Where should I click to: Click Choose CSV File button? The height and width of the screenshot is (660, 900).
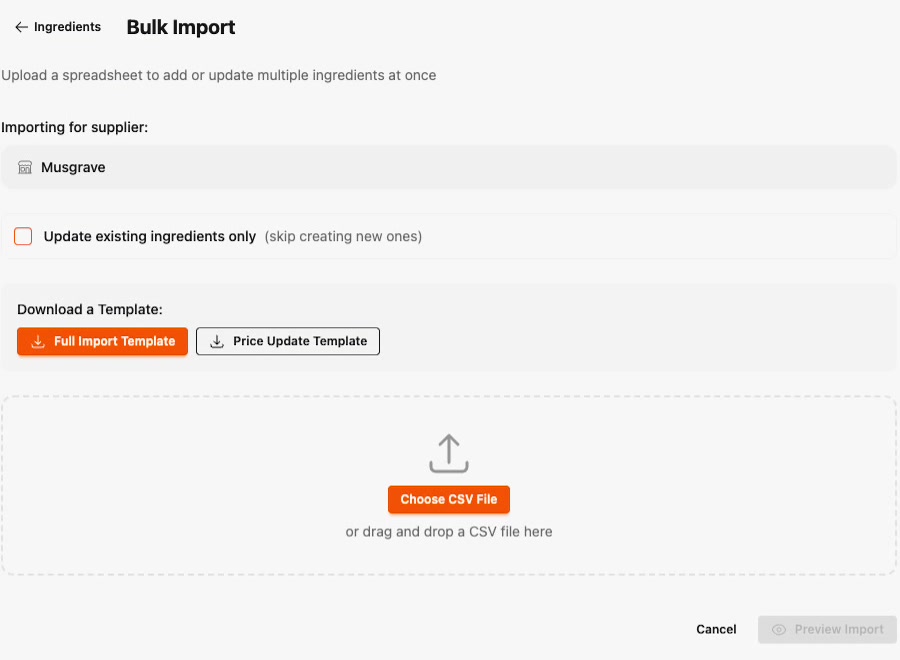tap(449, 499)
